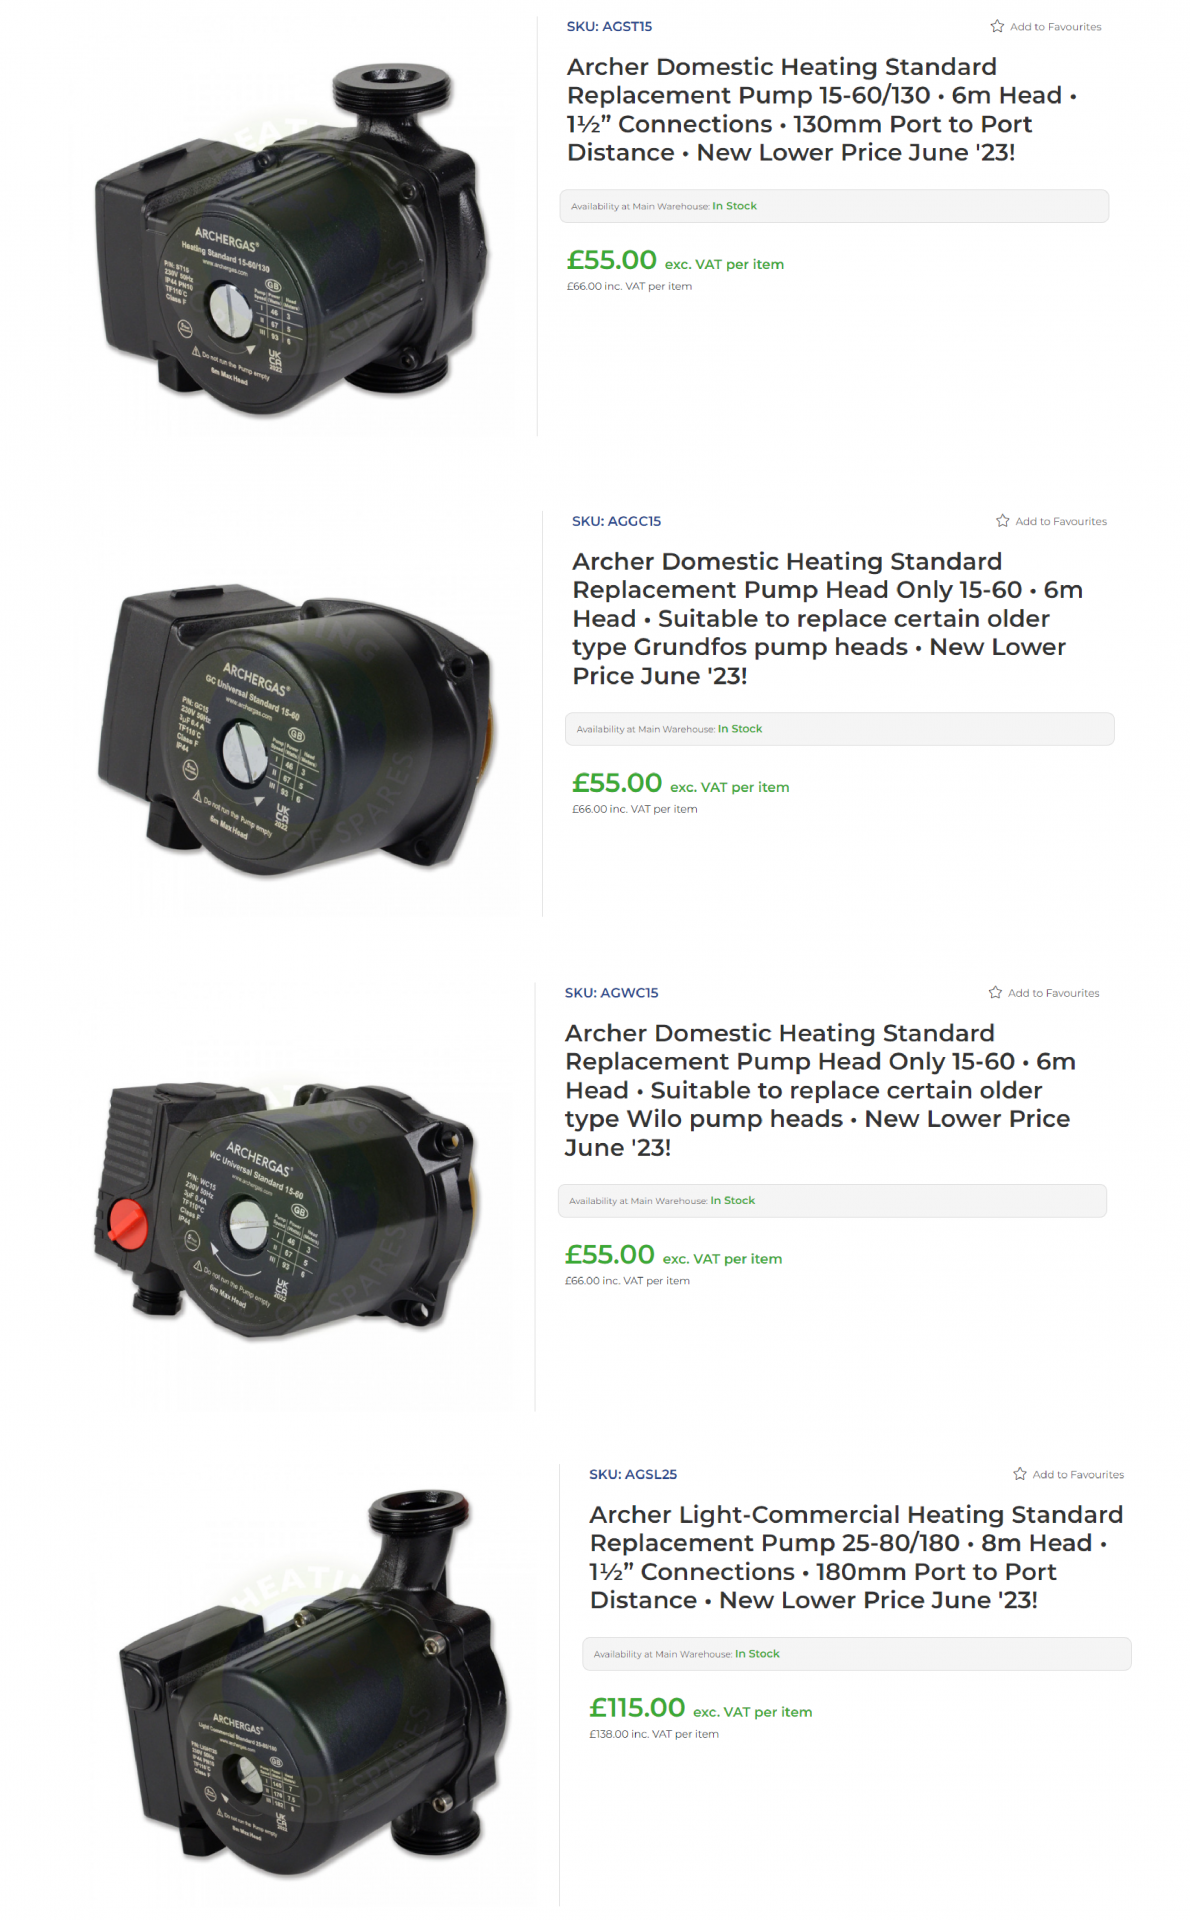Click the favourites star for SKU AGGC15
1190x1920 pixels.
point(1002,520)
